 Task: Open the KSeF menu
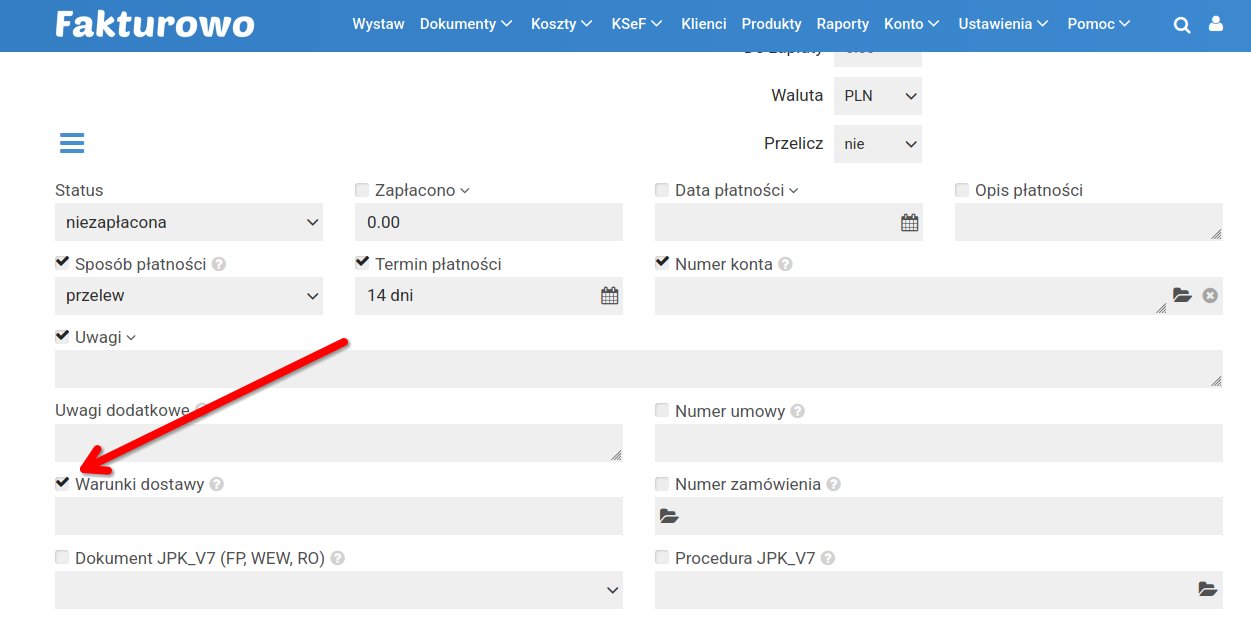point(637,24)
